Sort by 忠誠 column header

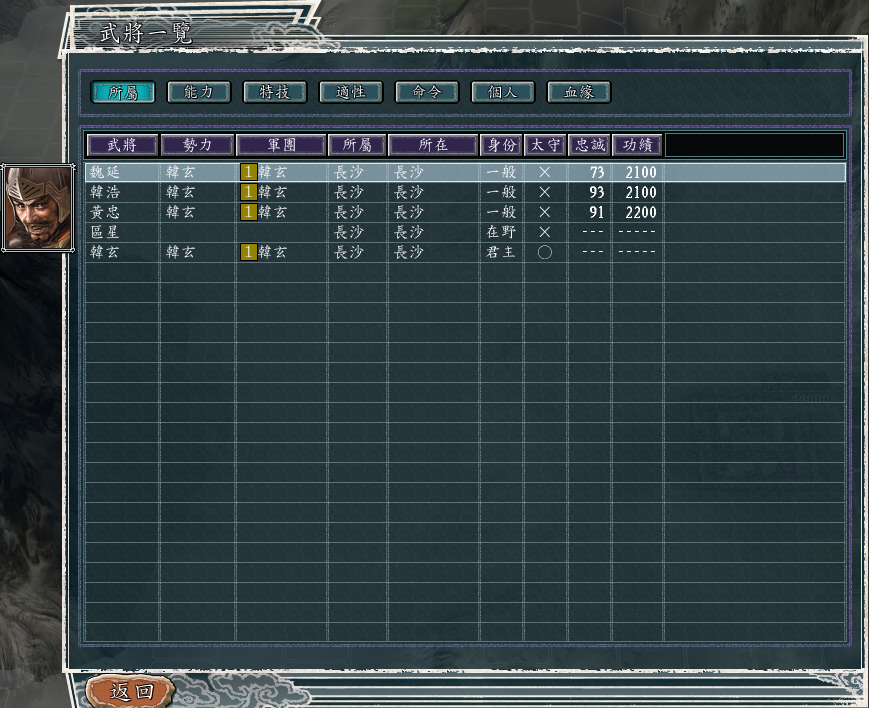(589, 145)
